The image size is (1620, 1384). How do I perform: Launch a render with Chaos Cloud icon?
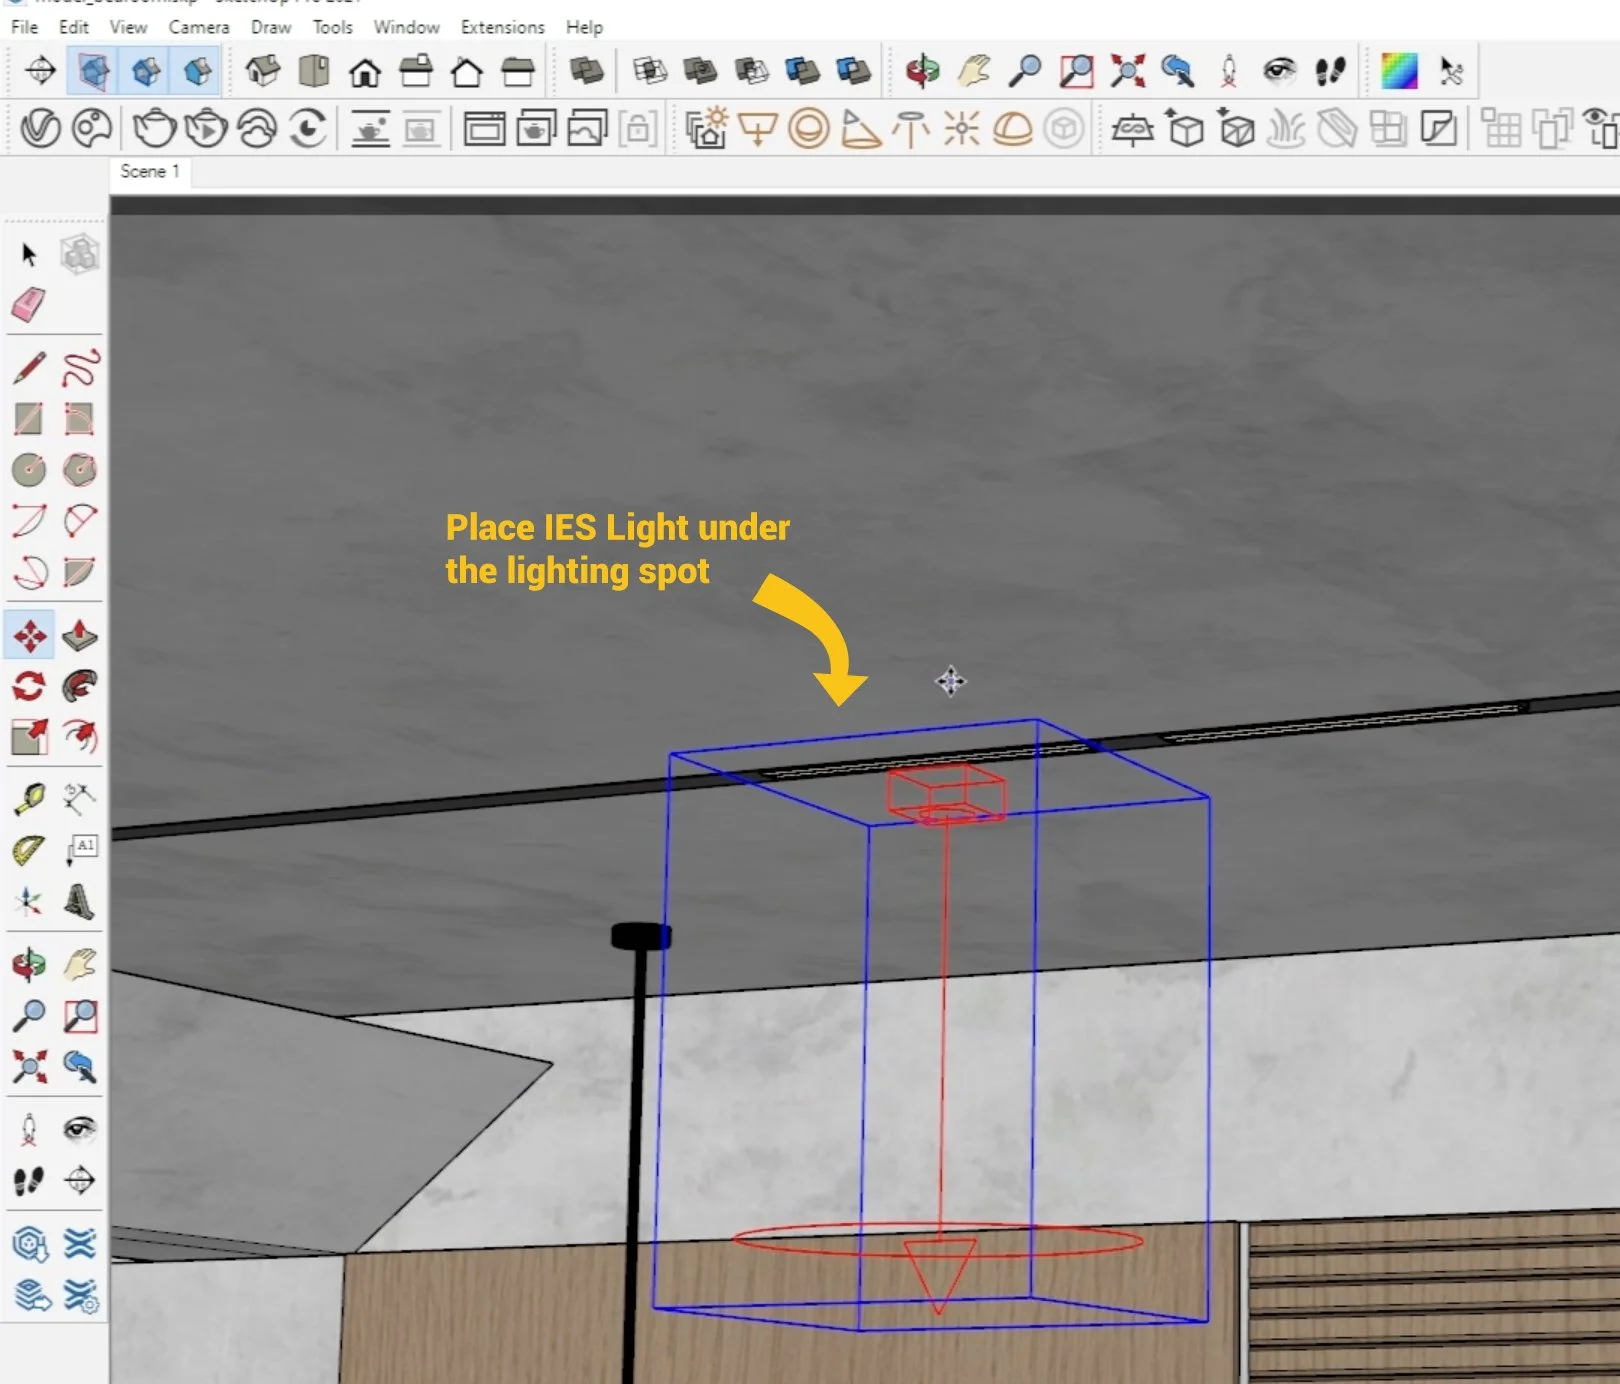257,128
